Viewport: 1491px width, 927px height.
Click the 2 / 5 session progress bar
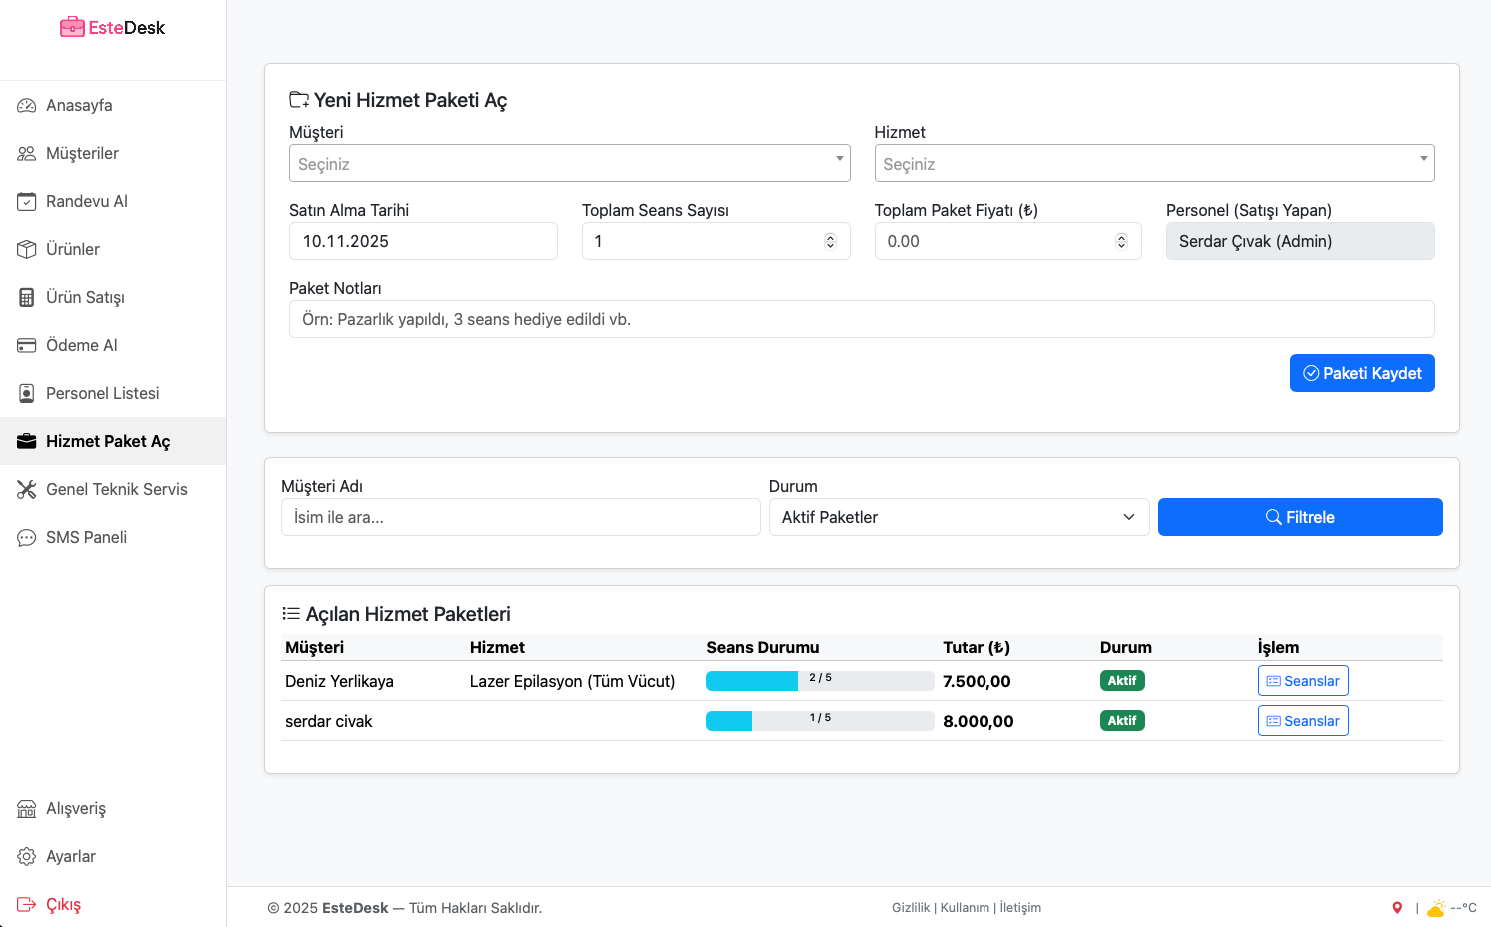click(x=819, y=681)
